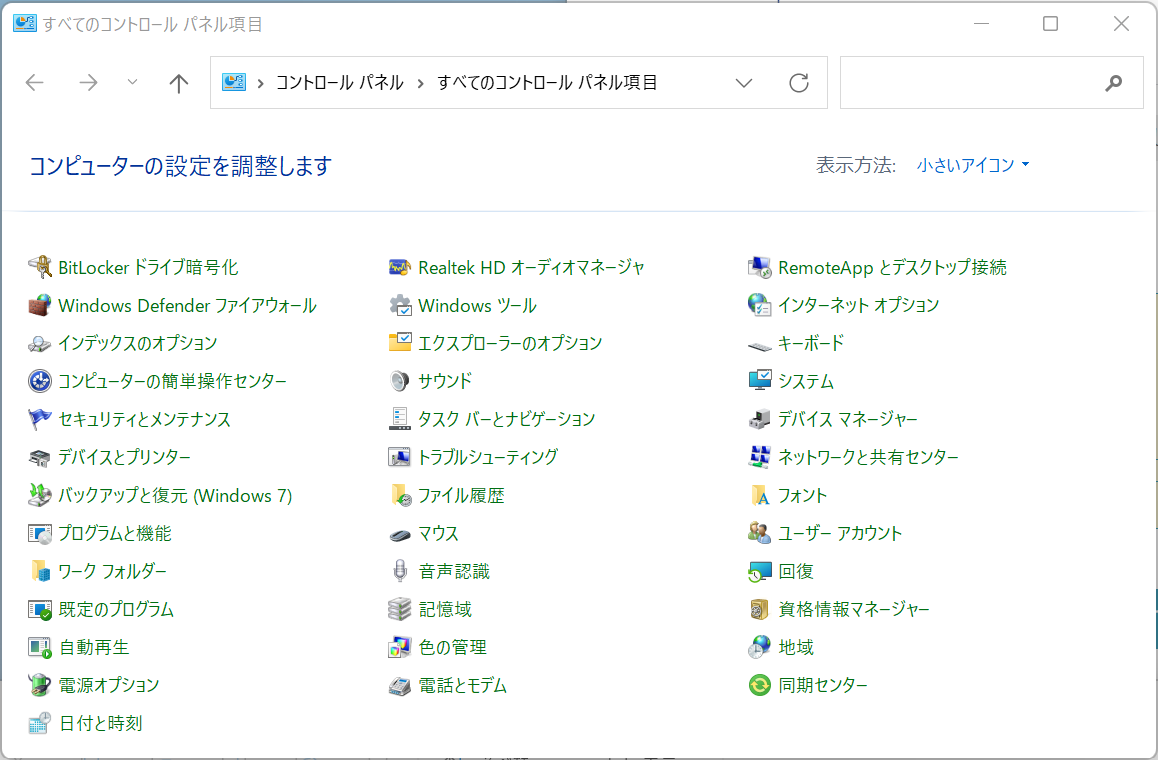The image size is (1158, 760).
Task: Click the Realtek HD オーディオマネージャ icon
Action: (400, 267)
